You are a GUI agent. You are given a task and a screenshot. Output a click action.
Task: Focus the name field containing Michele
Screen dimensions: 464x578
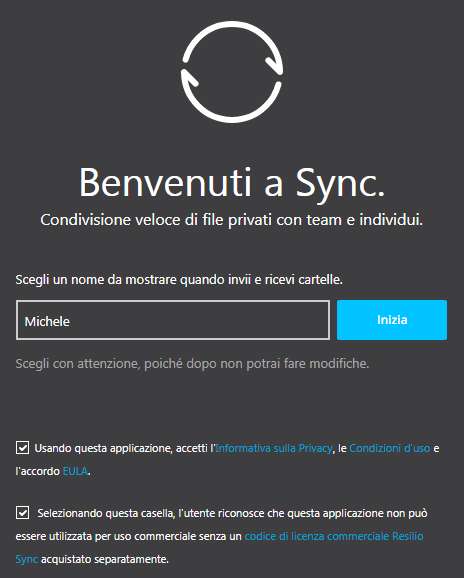[x=173, y=320]
